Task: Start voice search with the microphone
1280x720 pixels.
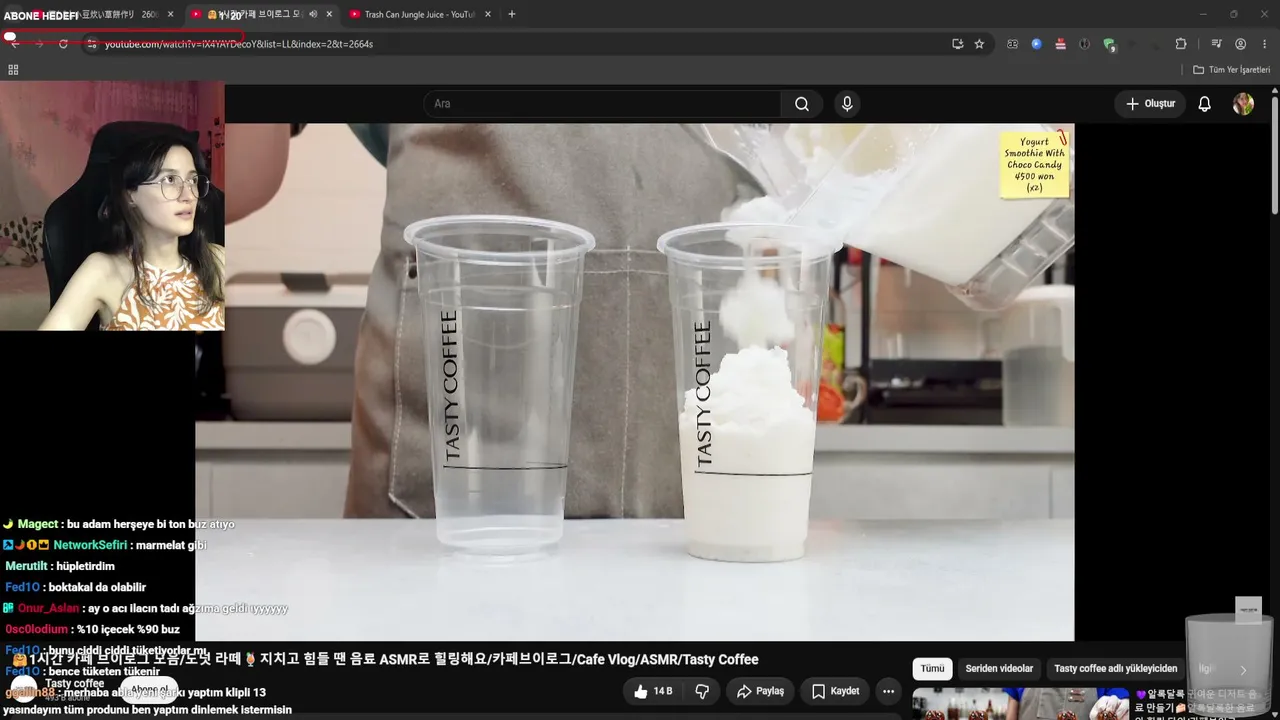Action: coord(847,104)
